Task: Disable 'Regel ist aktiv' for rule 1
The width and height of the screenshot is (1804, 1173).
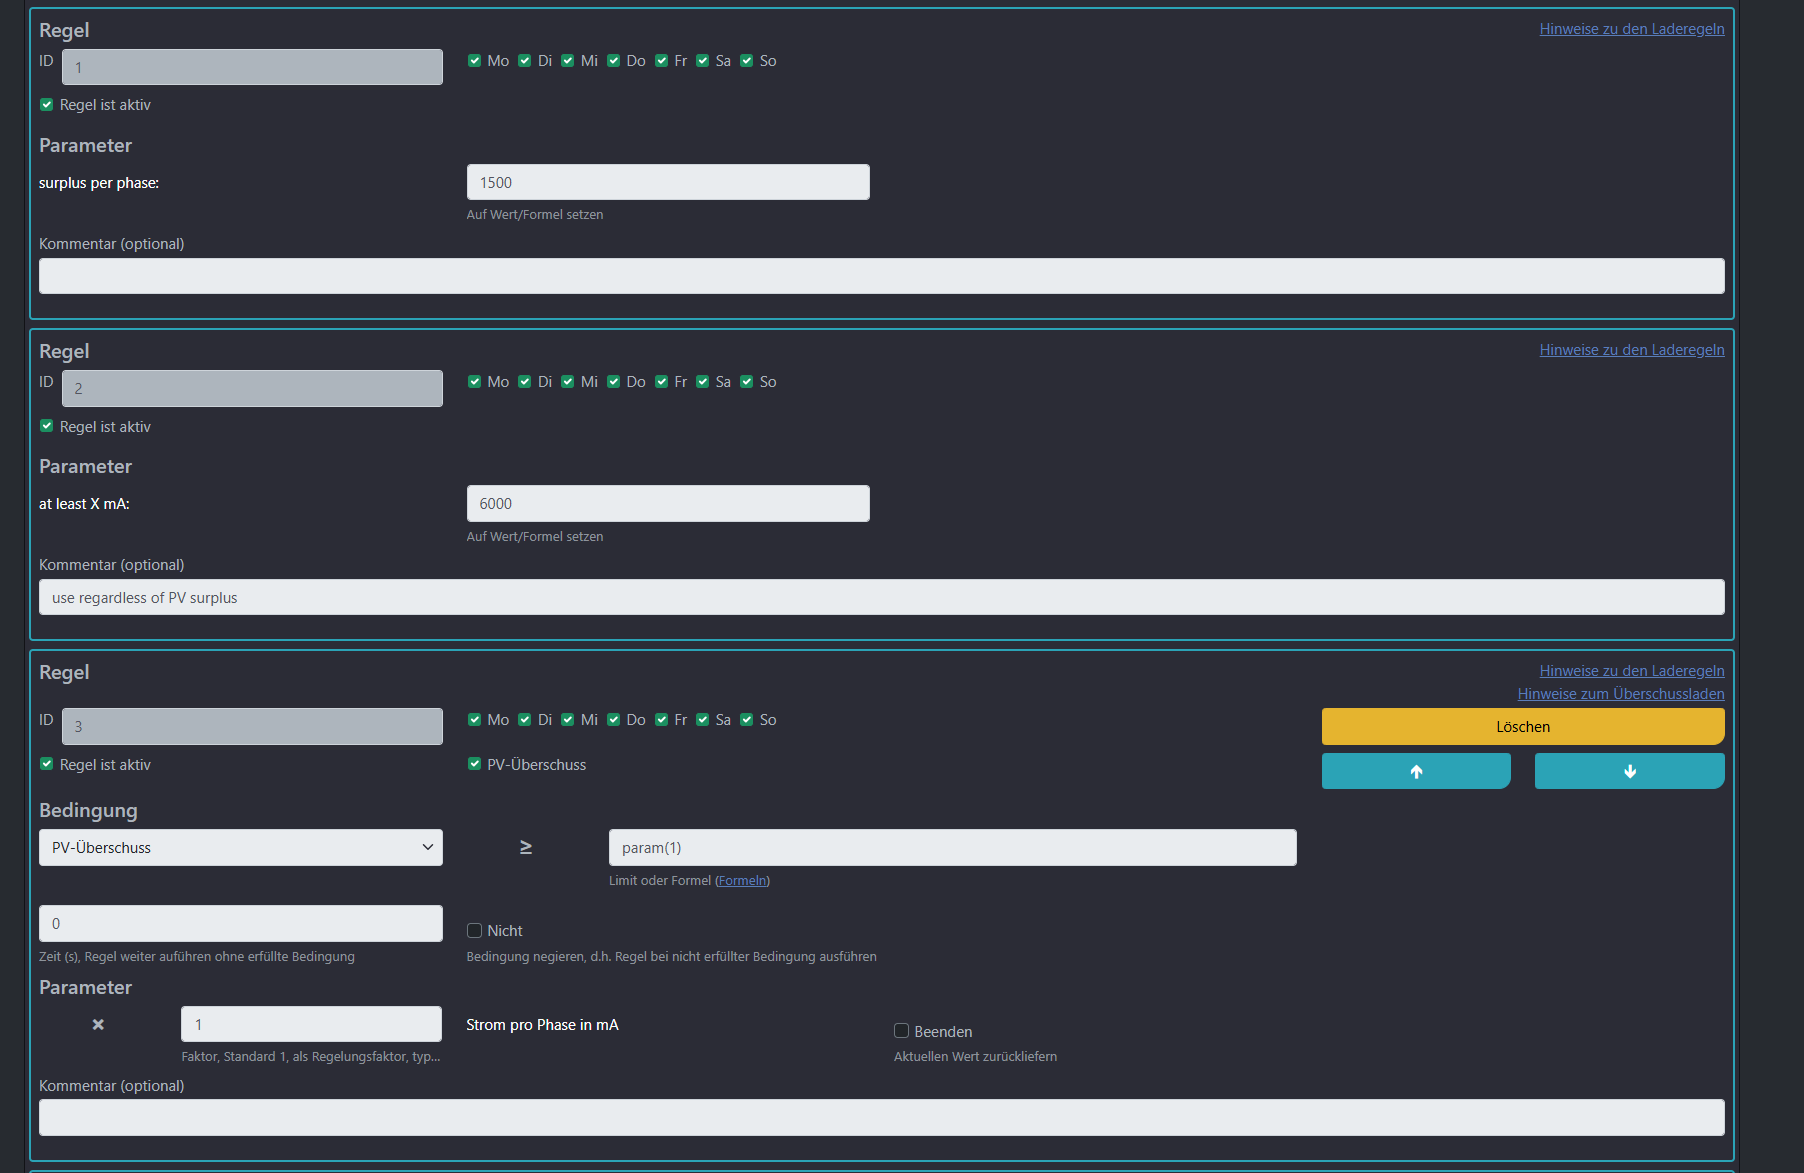Action: [x=47, y=105]
